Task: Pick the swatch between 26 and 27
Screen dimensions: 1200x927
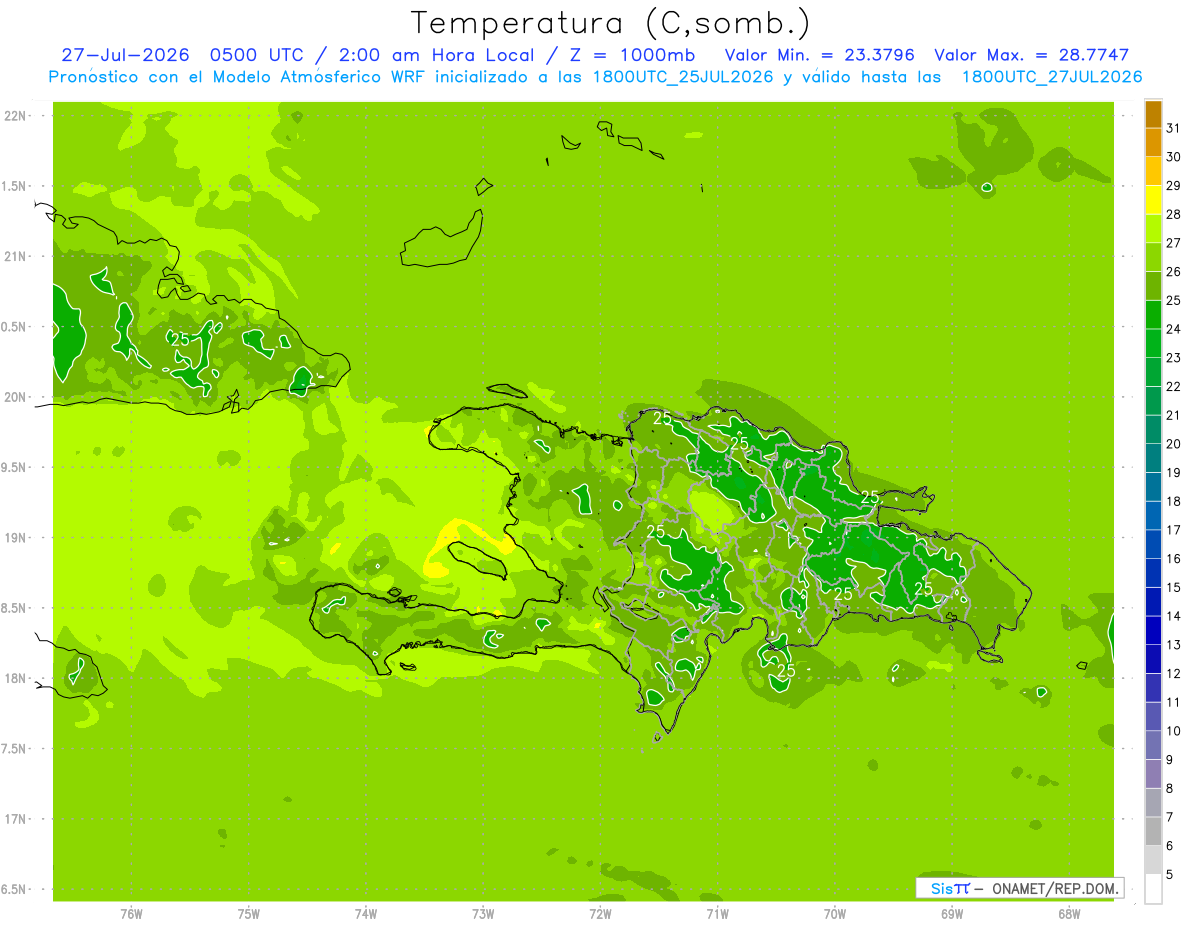Action: coord(1153,257)
